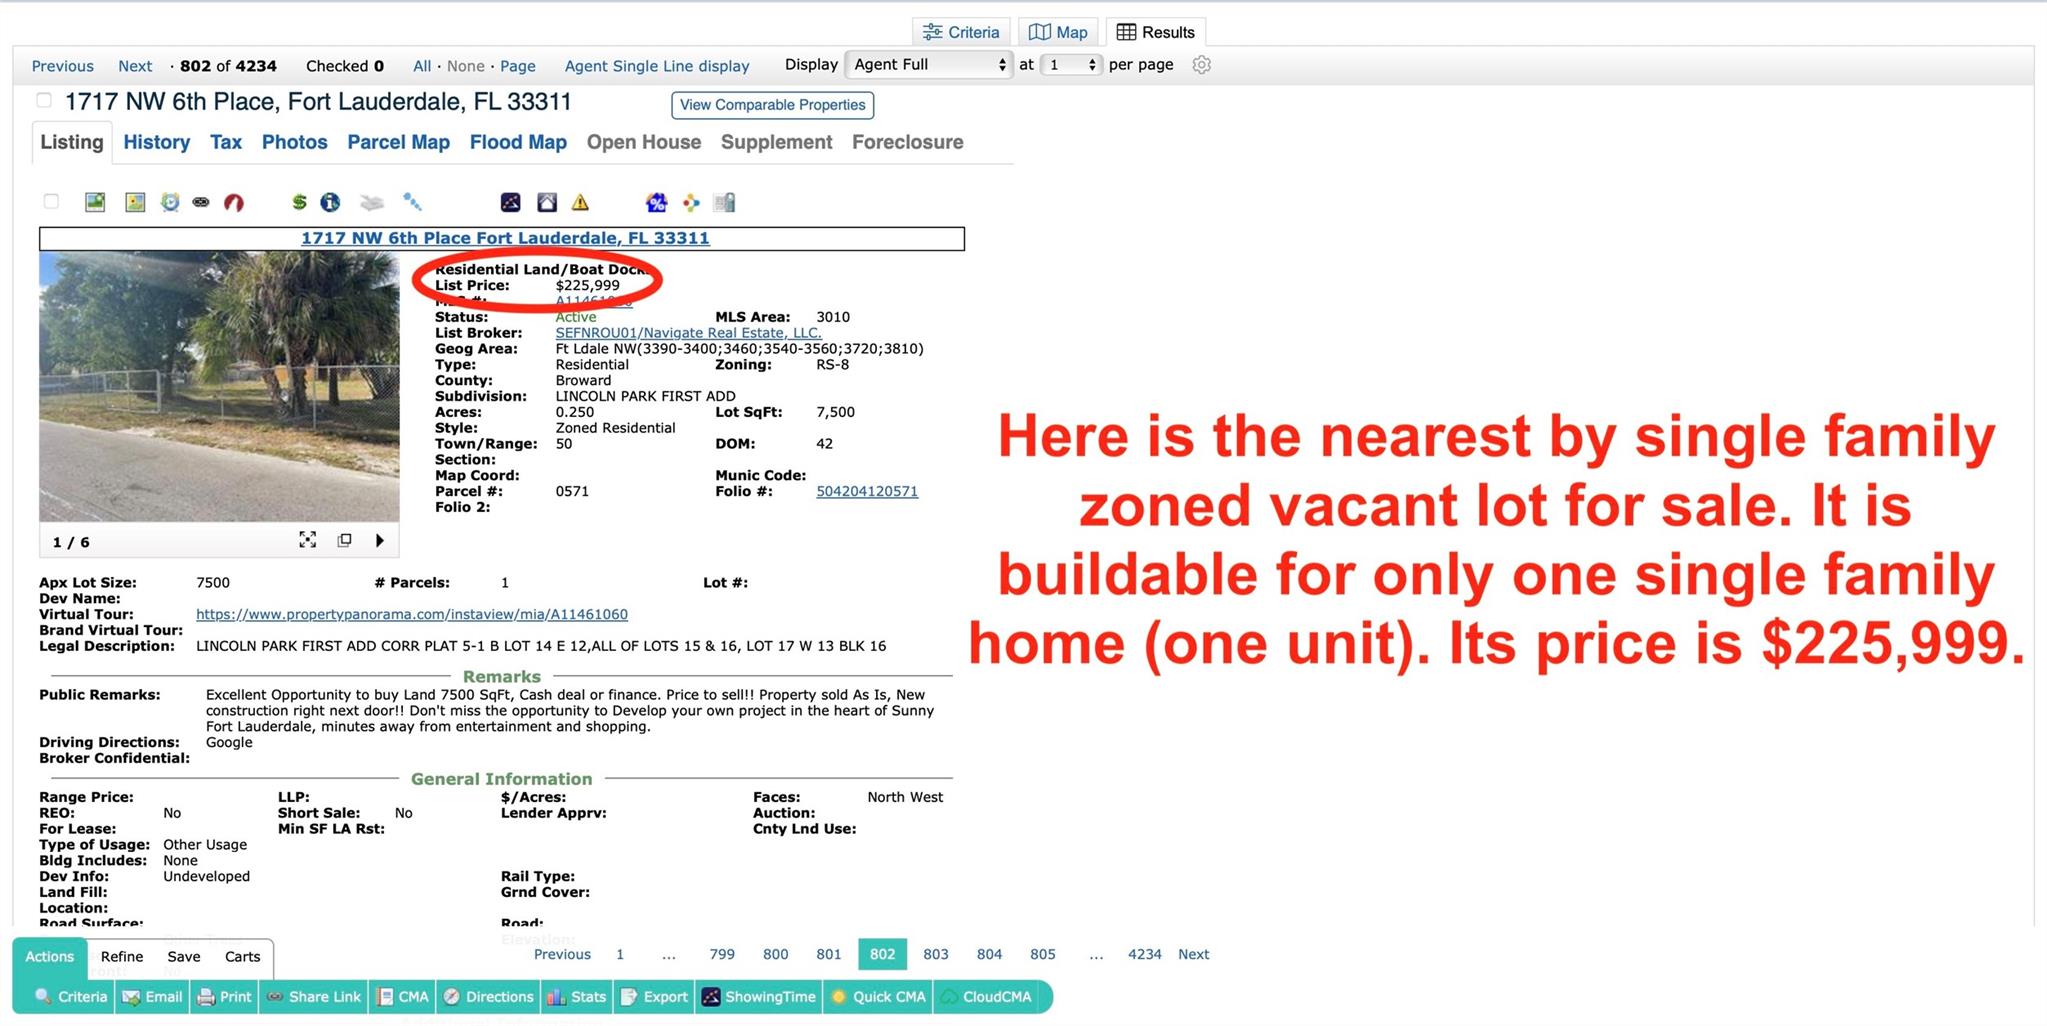The width and height of the screenshot is (2047, 1026).
Task: Open the Display format dropdown
Action: pos(928,65)
